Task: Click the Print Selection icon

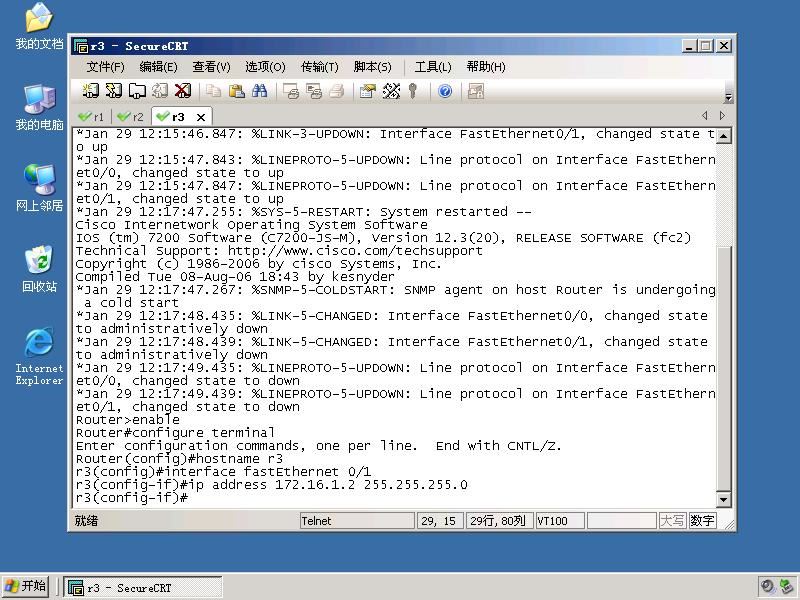Action: click(x=314, y=91)
